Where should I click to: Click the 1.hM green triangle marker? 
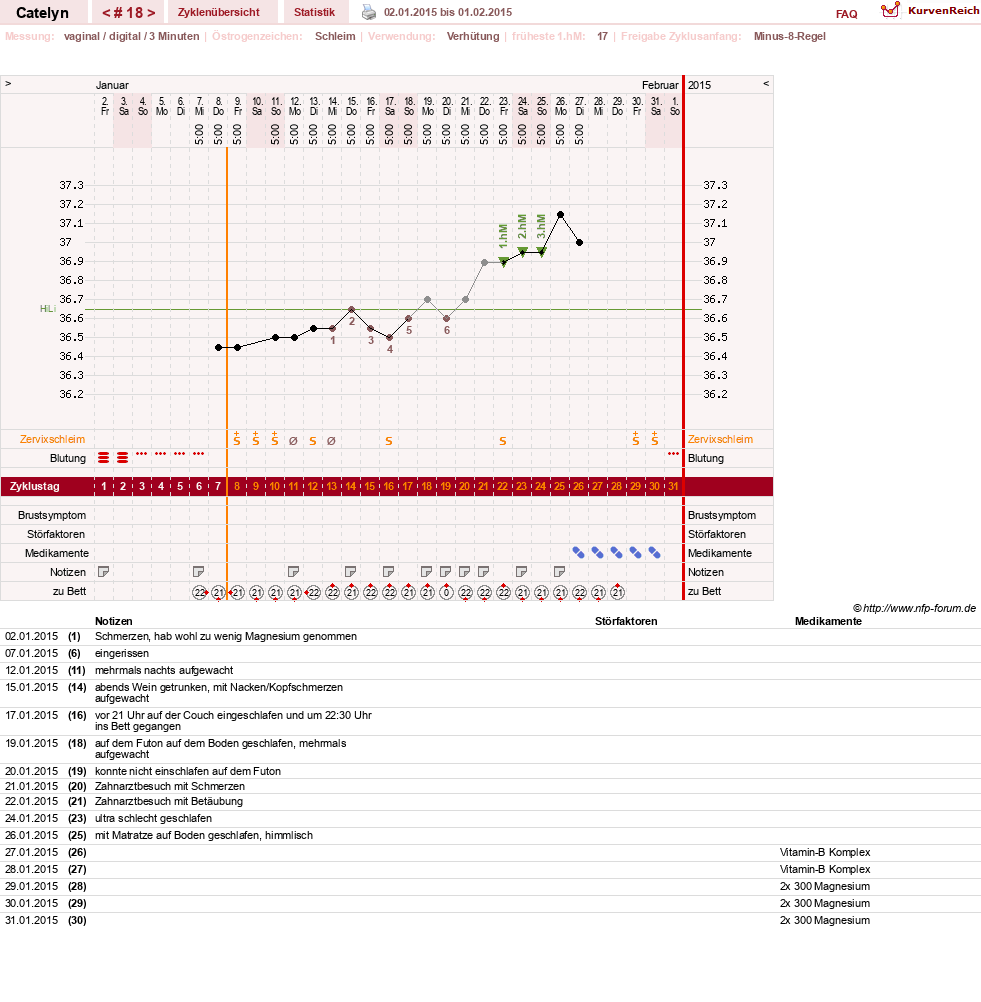click(504, 261)
